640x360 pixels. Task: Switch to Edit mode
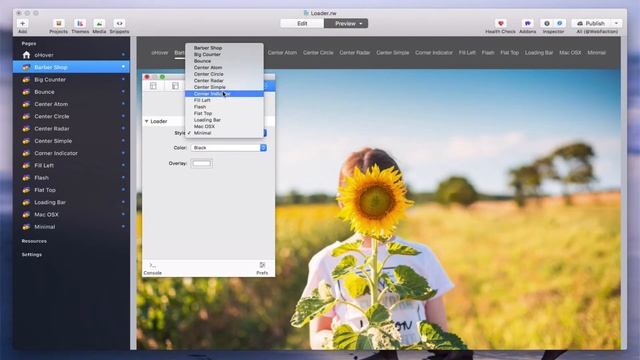pos(302,24)
